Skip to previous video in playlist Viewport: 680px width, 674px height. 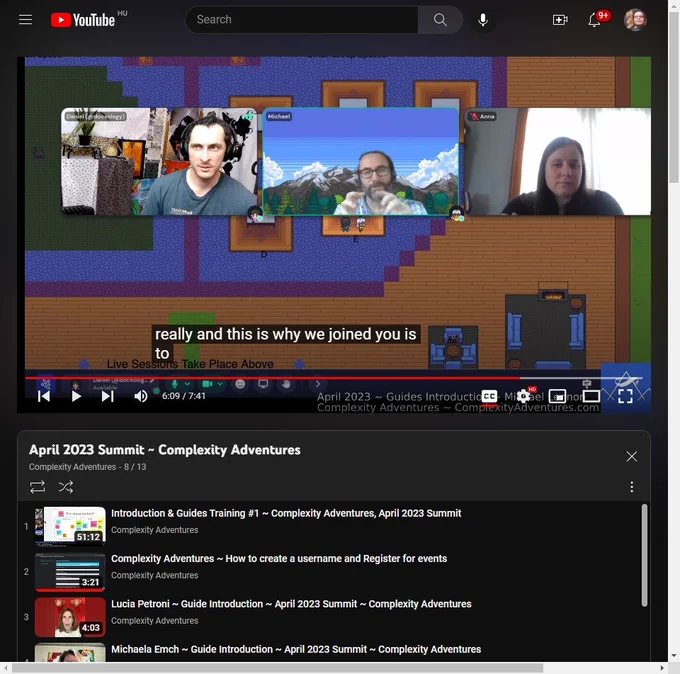[x=44, y=396]
